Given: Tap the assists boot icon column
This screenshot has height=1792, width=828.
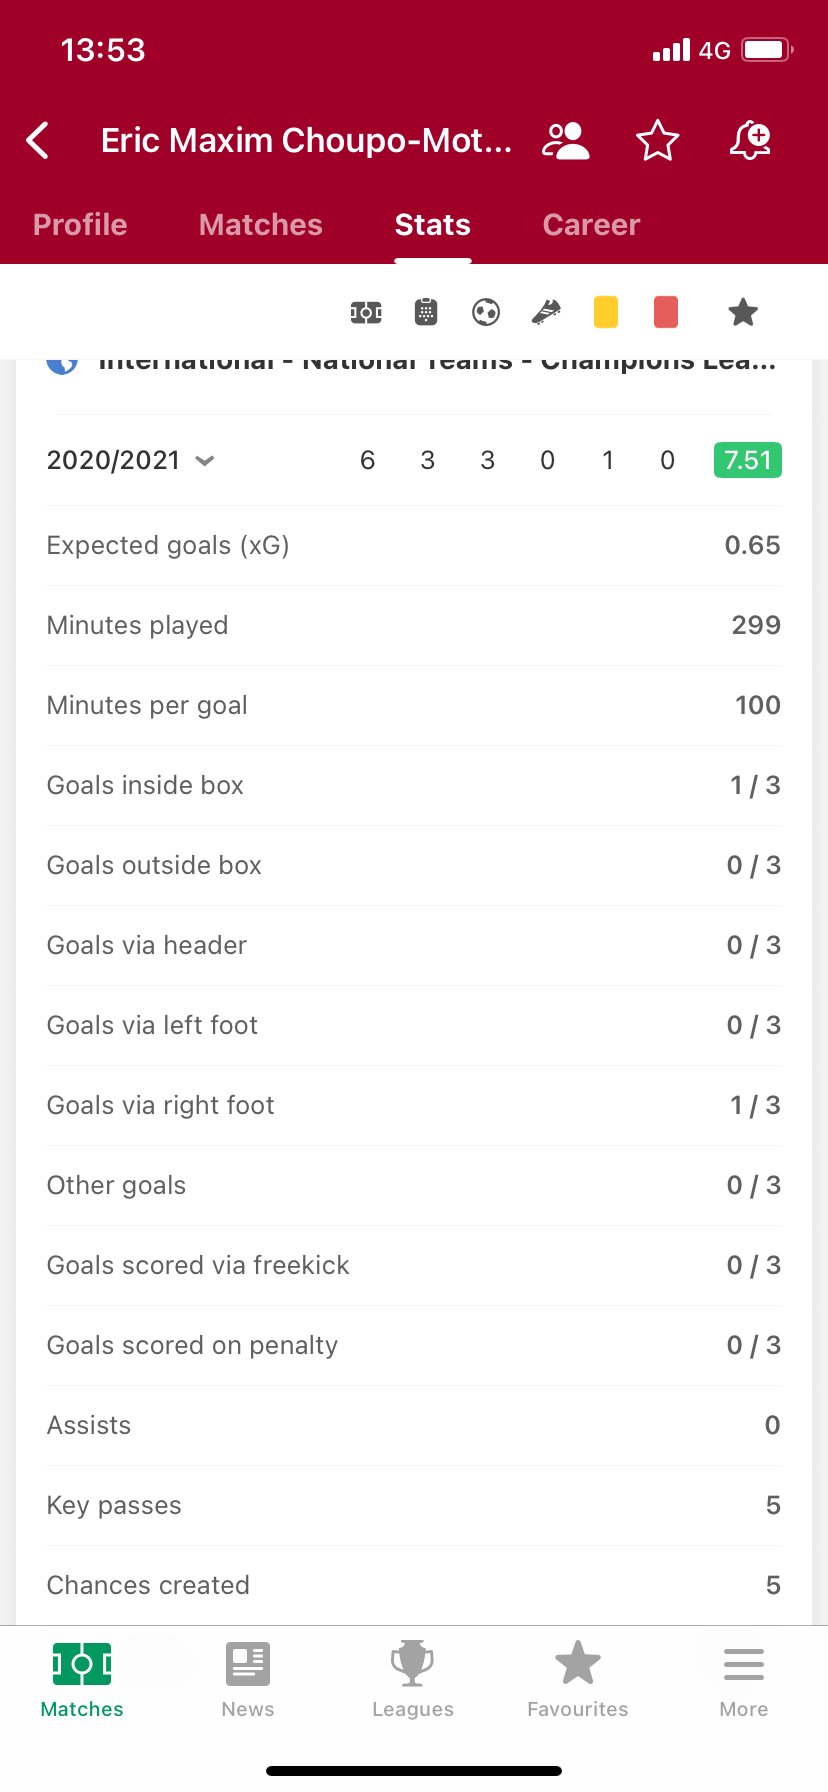Looking at the screenshot, I should pyautogui.click(x=546, y=313).
